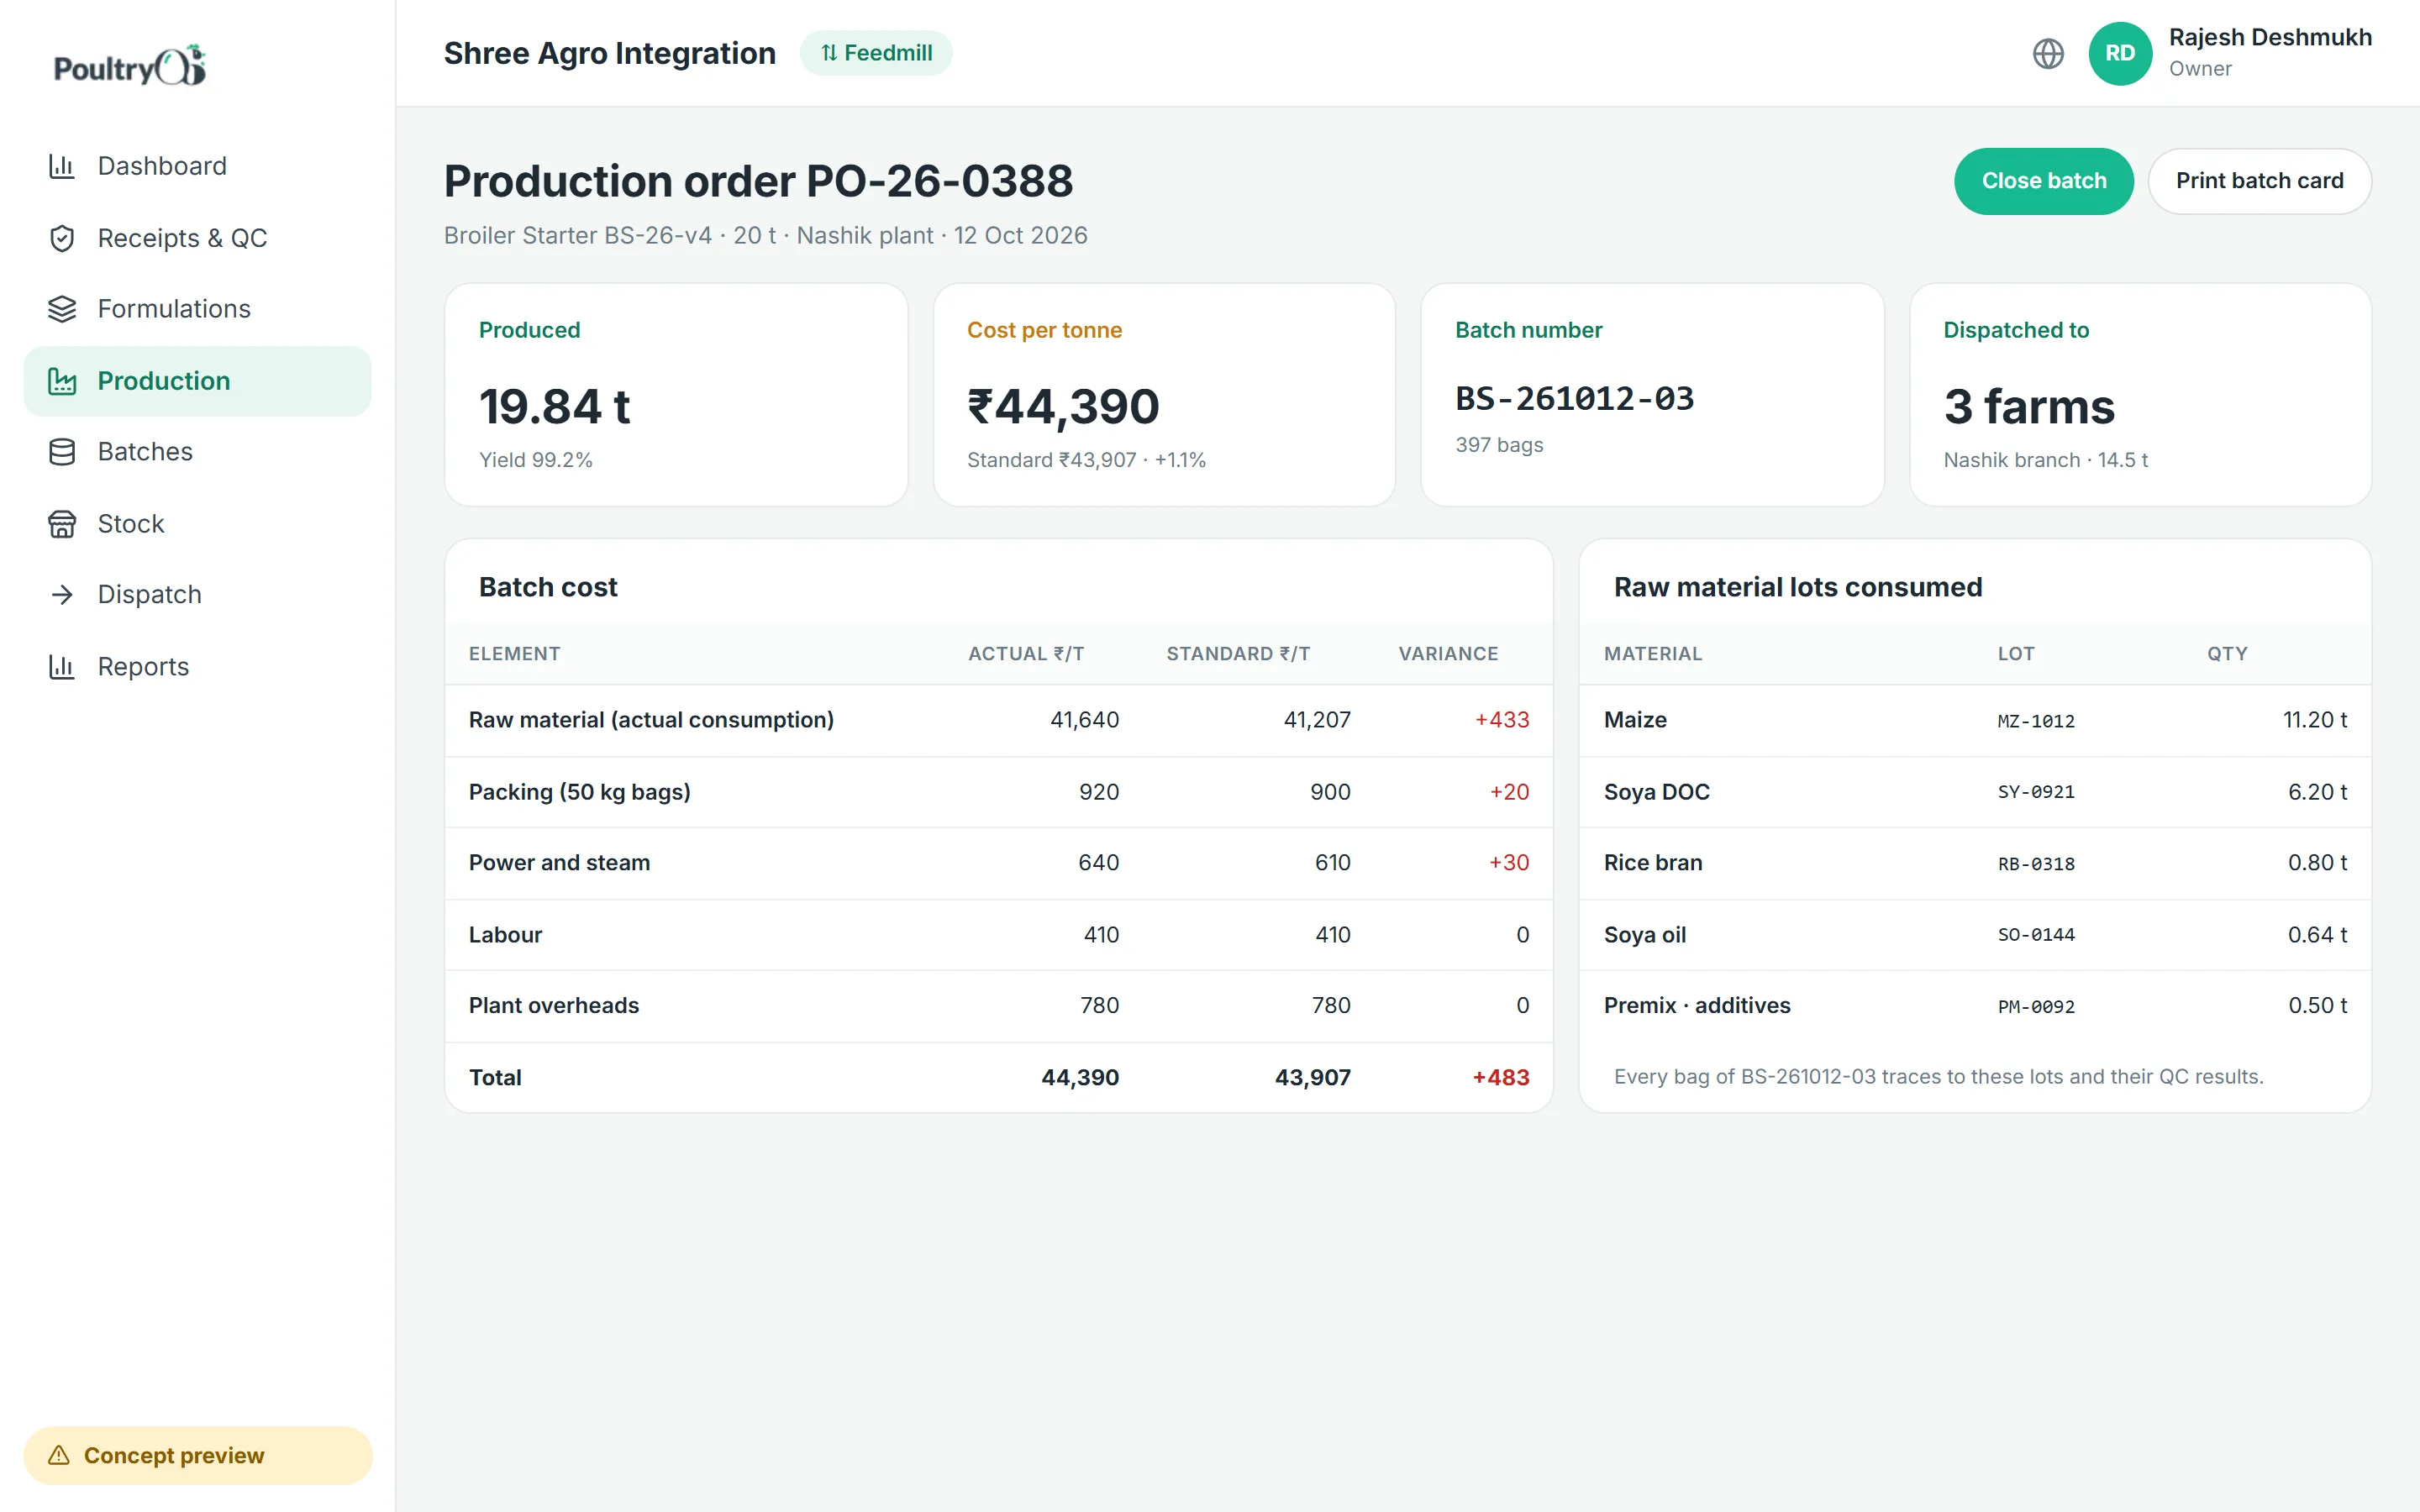Select the Power and steam row
2420x1512 pixels.
point(998,863)
